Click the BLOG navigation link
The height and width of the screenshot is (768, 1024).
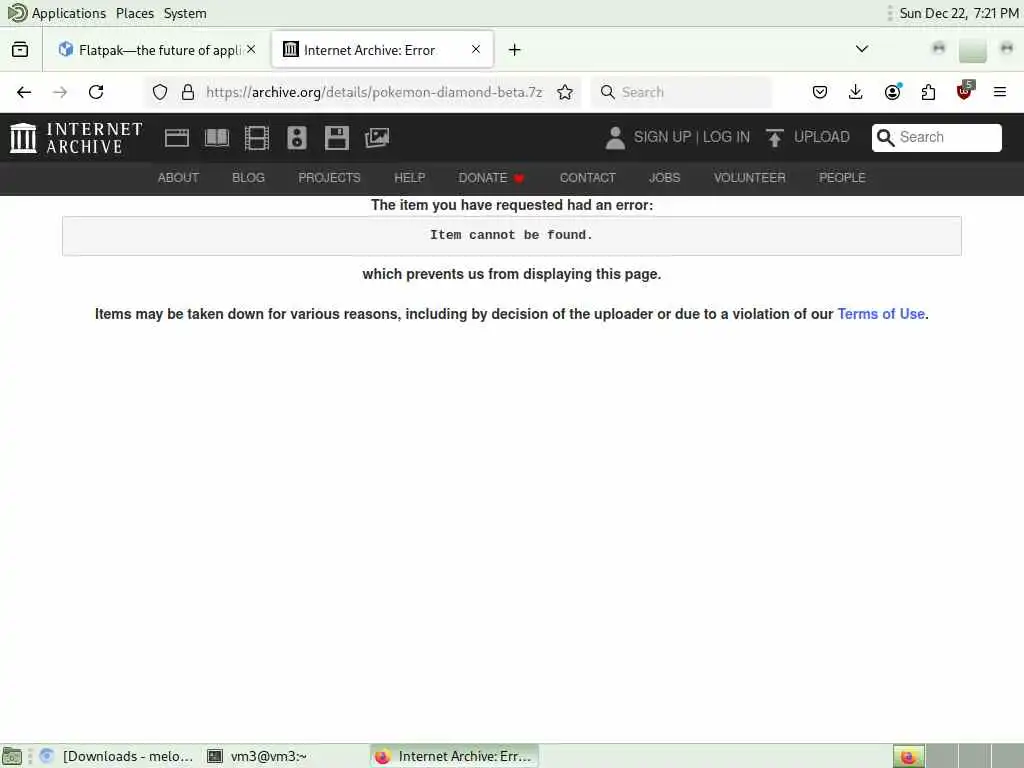coord(248,178)
